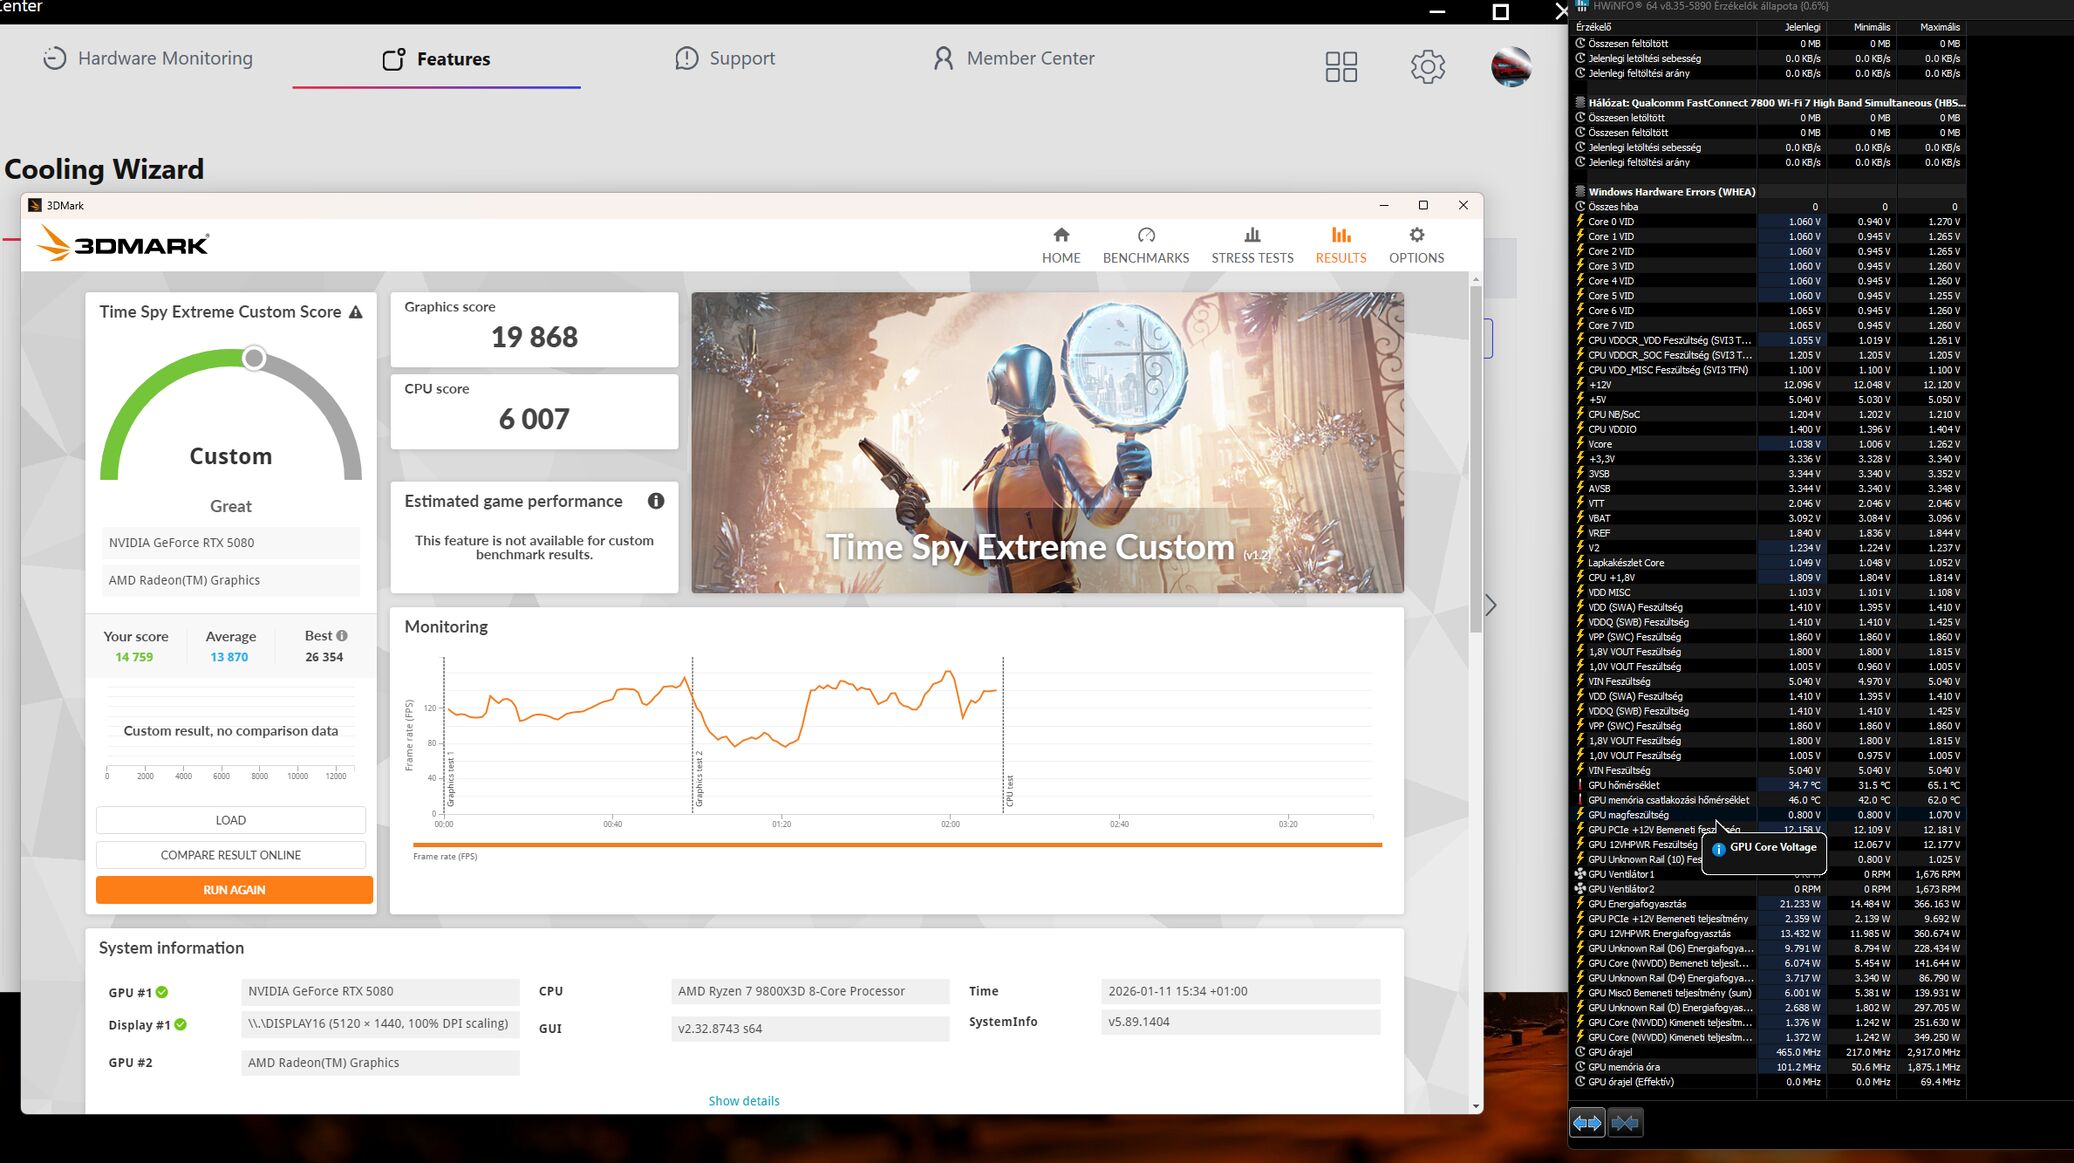Screen dimensions: 2074x1163
Task: Click COMPARE RESULT ONLINE button
Action: [231, 855]
